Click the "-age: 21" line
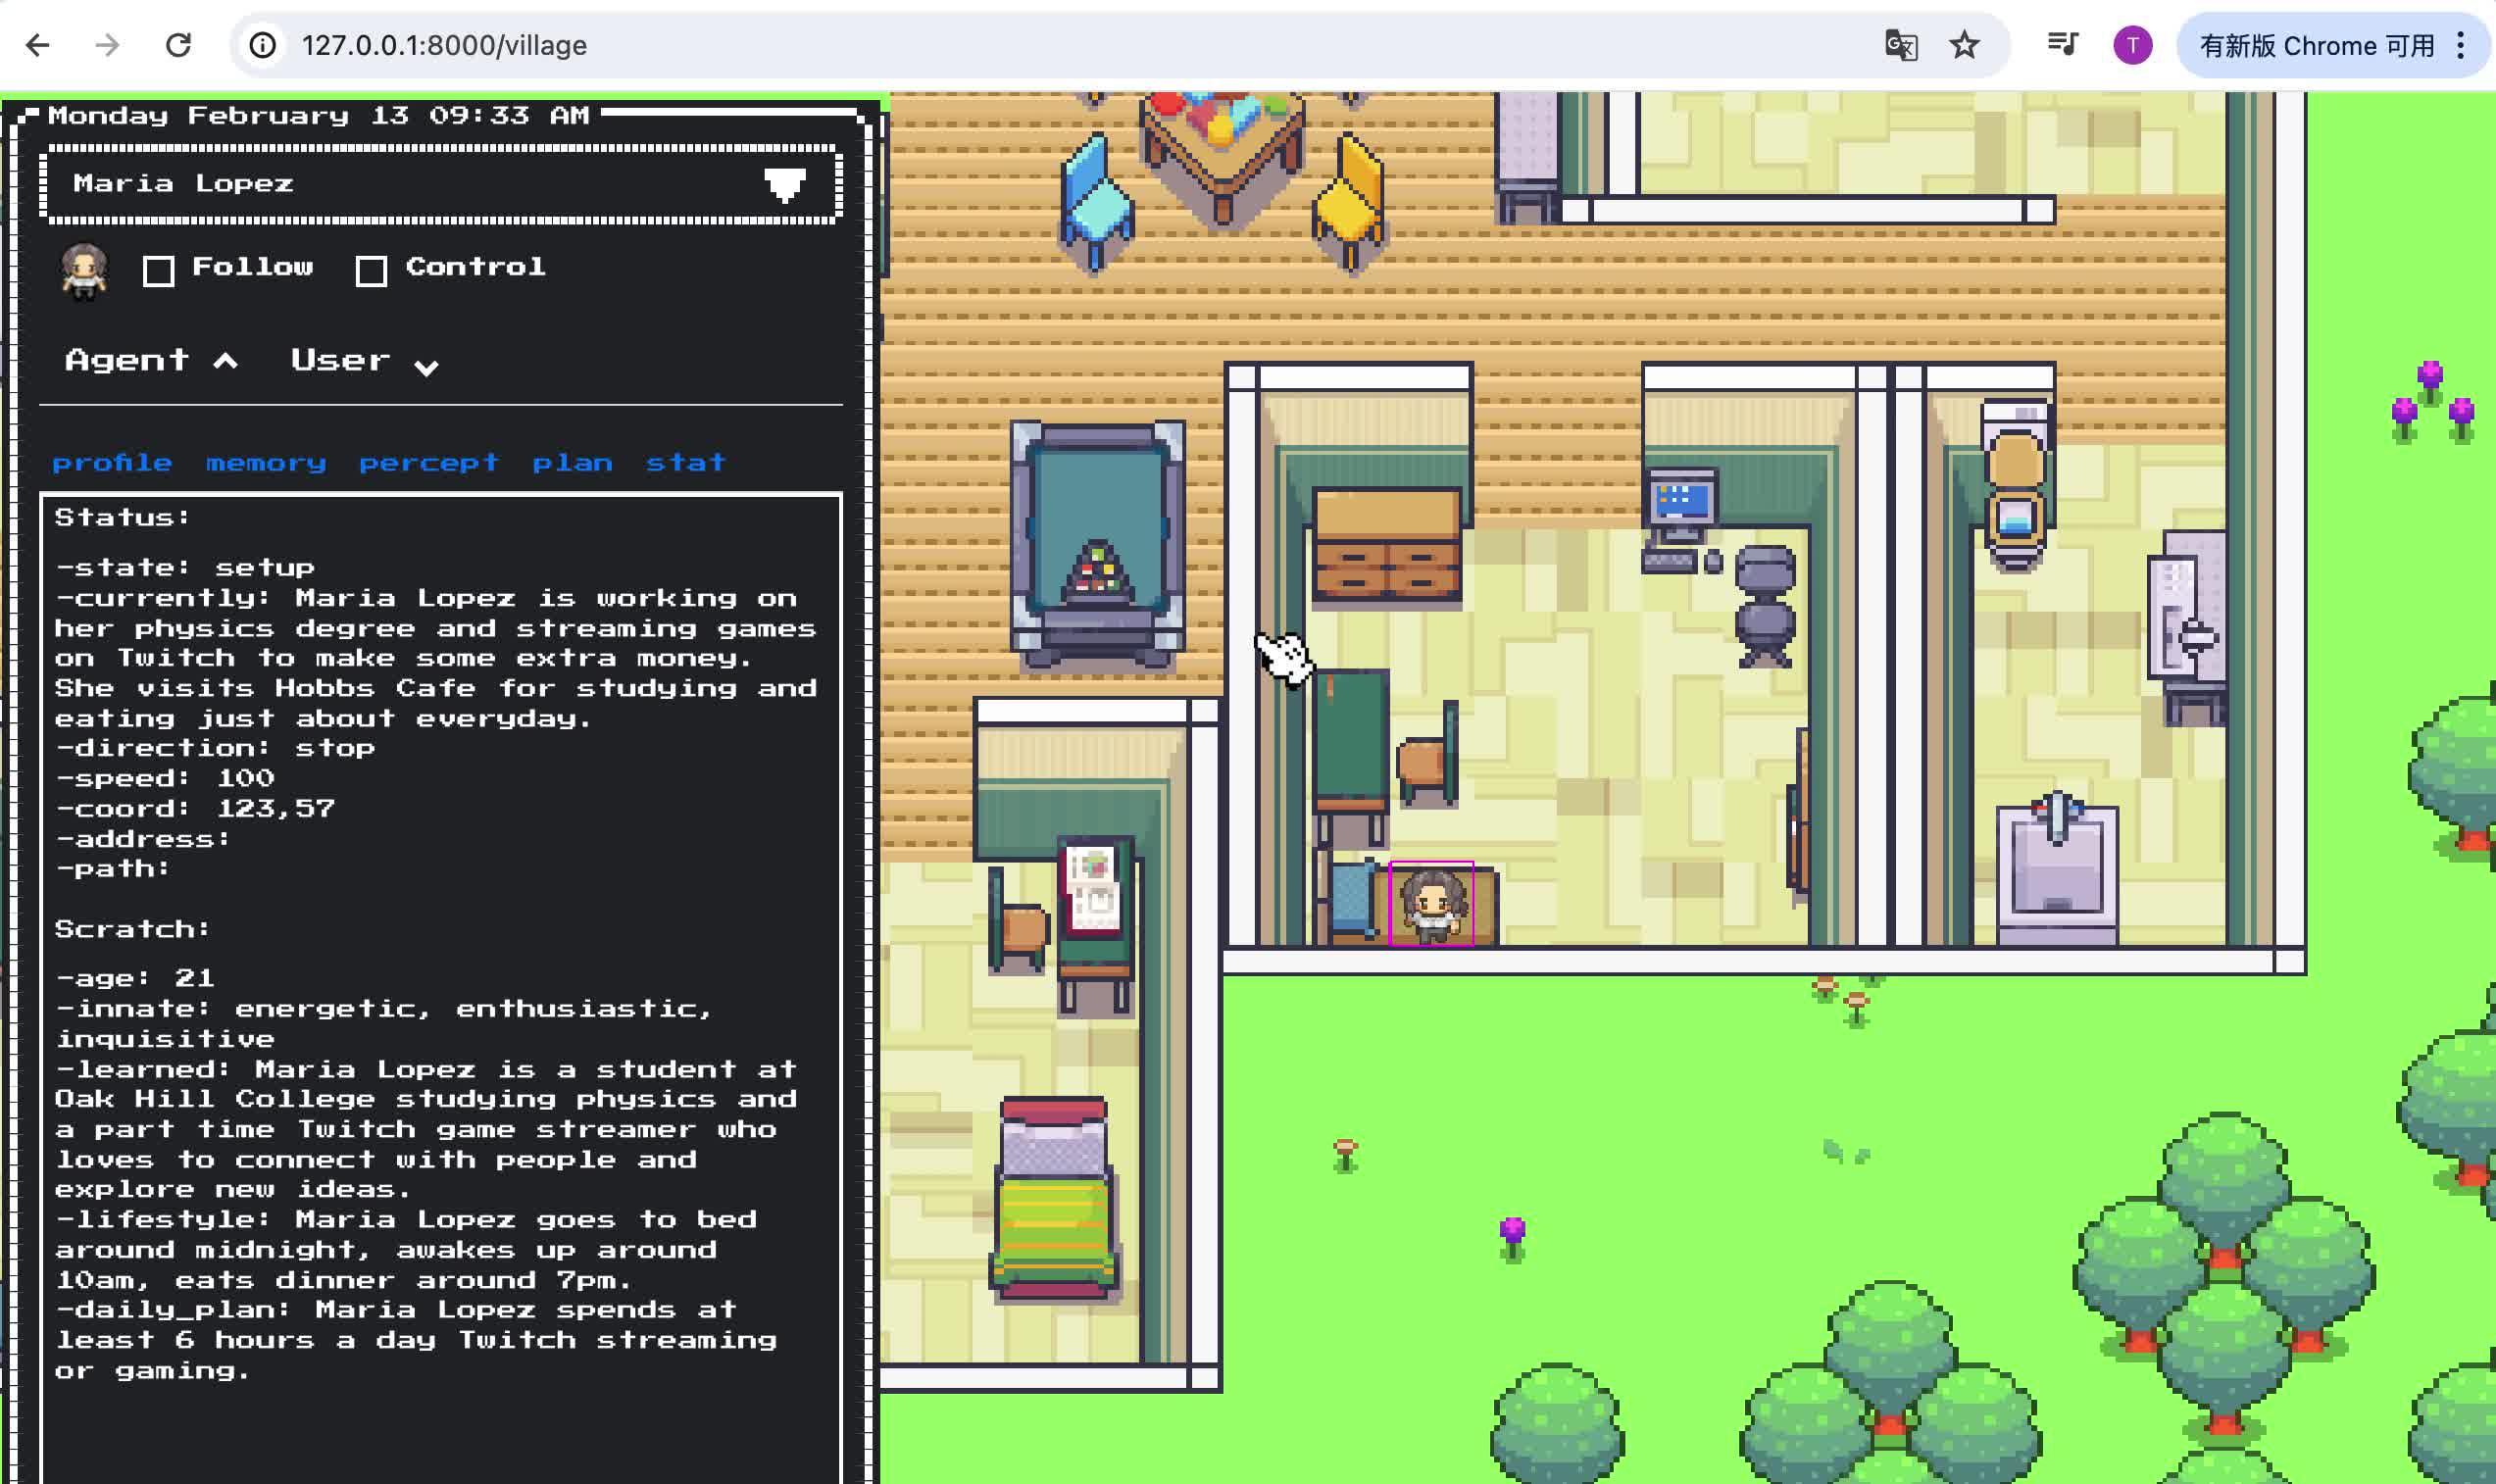The height and width of the screenshot is (1484, 2496). pyautogui.click(x=135, y=979)
